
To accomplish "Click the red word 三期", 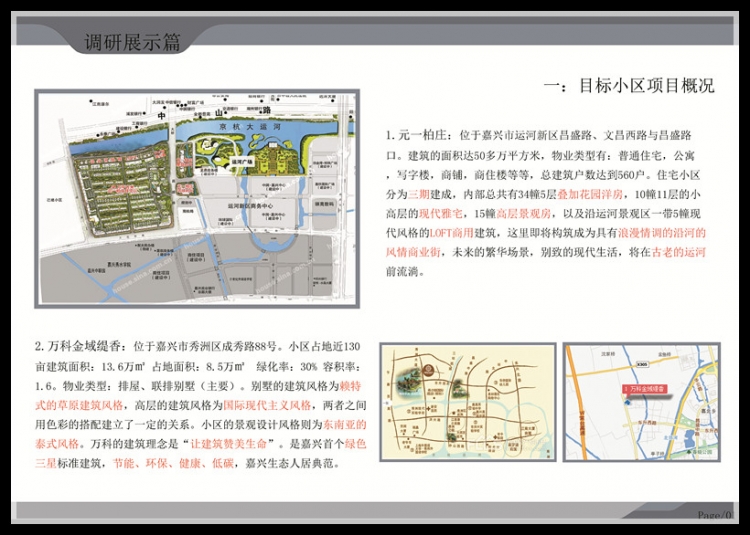I will pyautogui.click(x=419, y=194).
